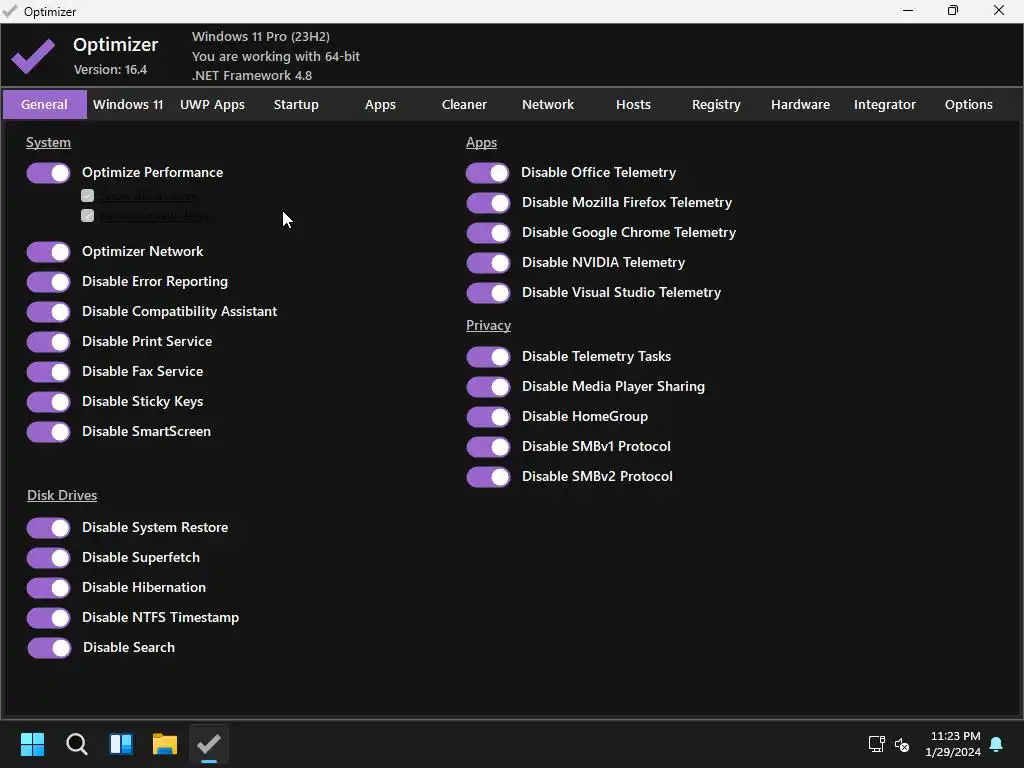Select the General tab

tap(44, 104)
